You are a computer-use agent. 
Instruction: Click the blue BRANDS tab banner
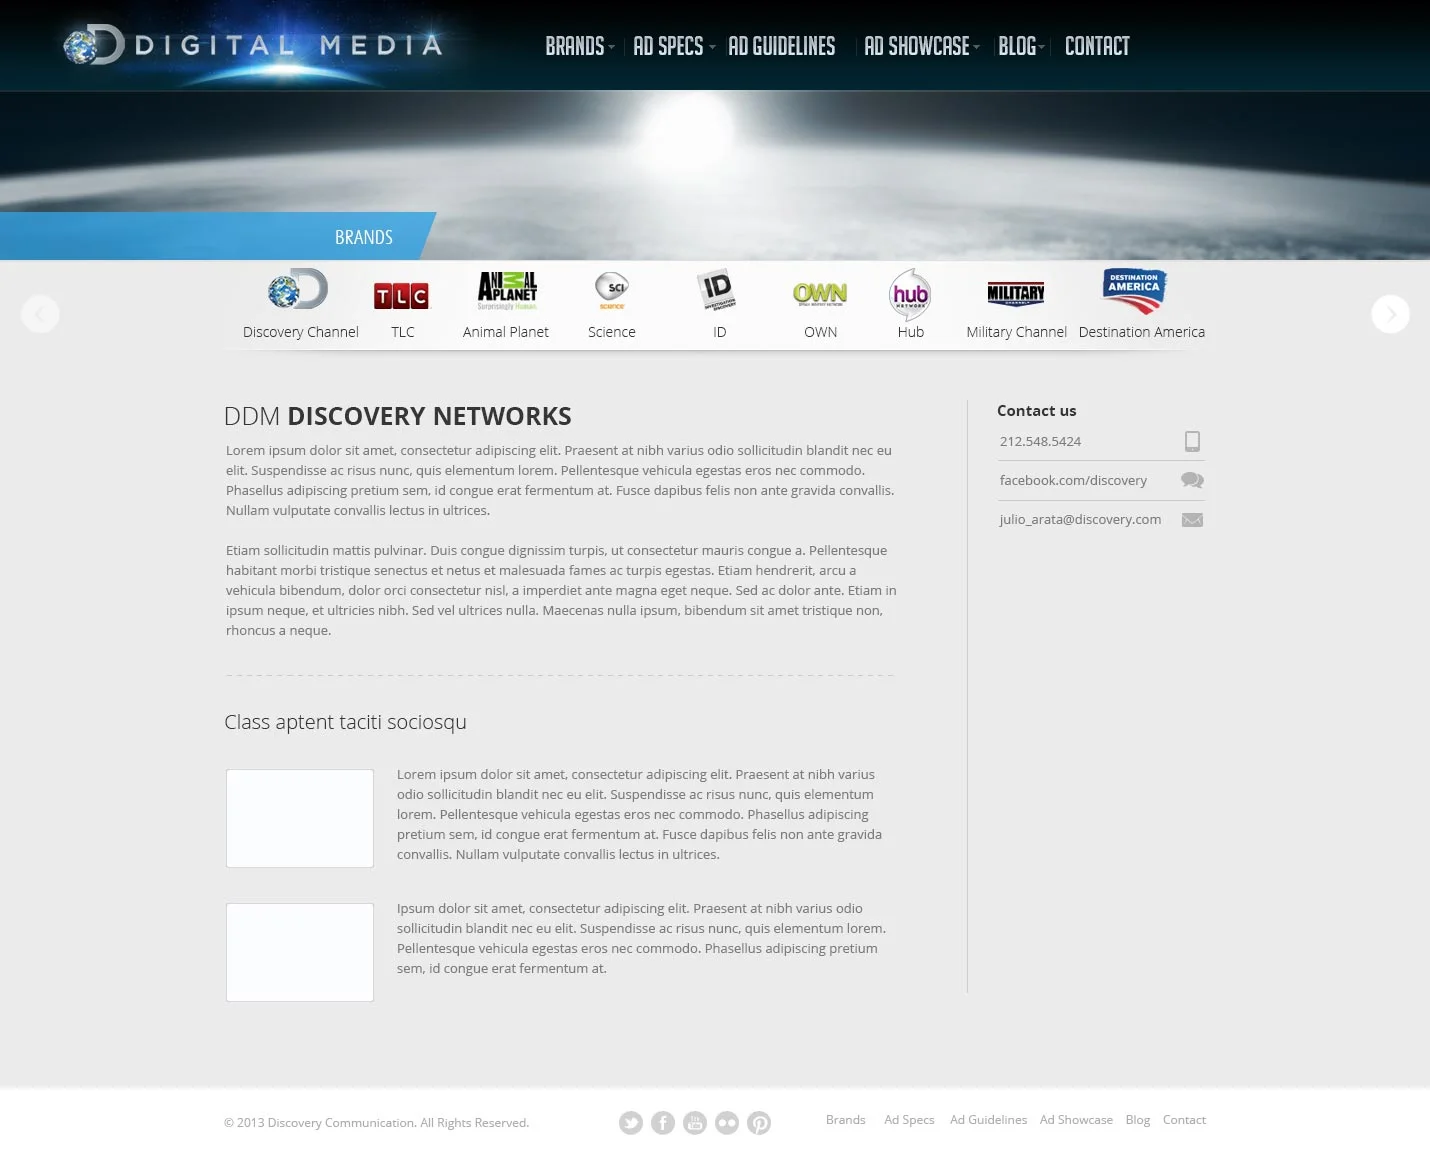pyautogui.click(x=218, y=236)
